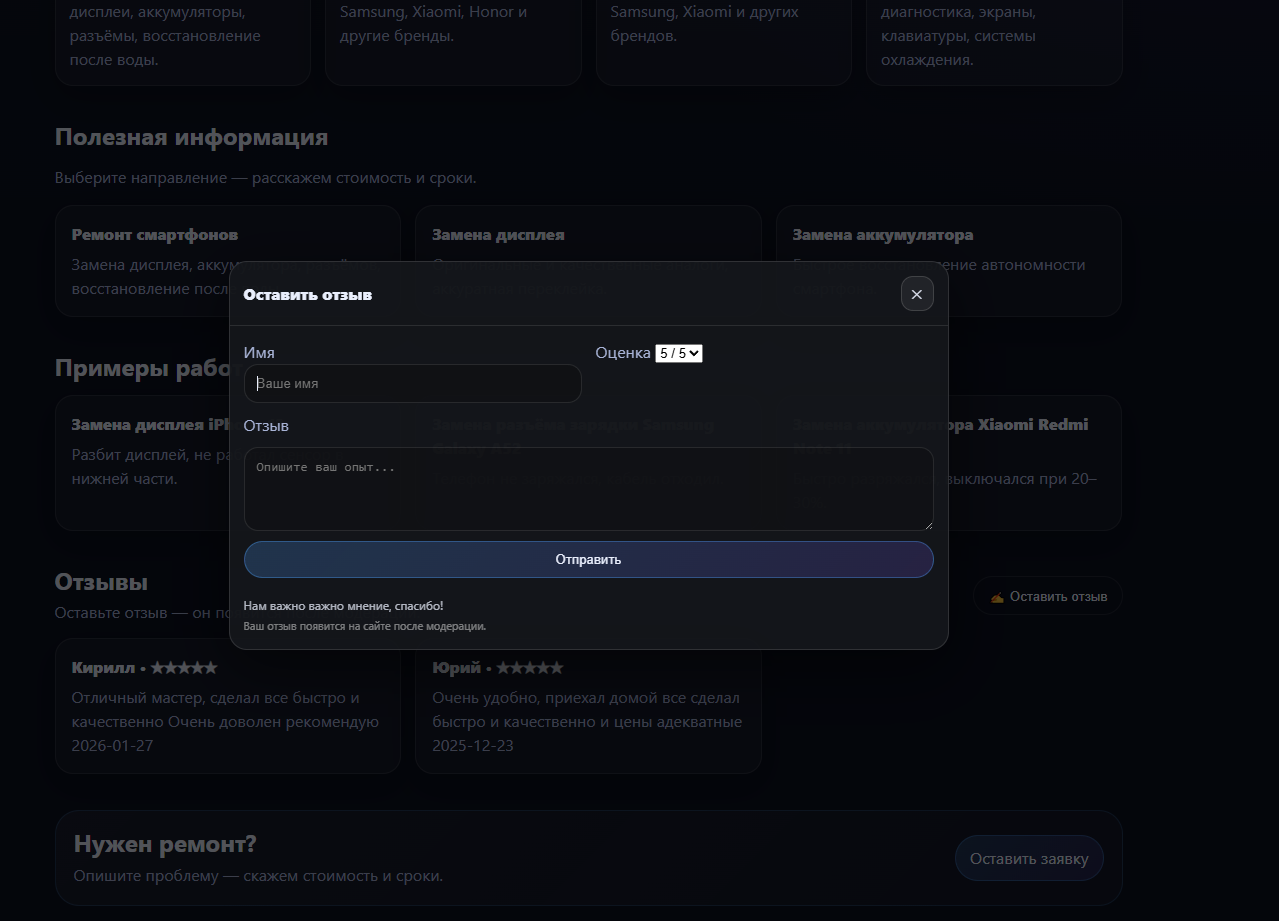Click the star rating in Юрий's review
Screen dimensions: 1279x921
pos(529,668)
